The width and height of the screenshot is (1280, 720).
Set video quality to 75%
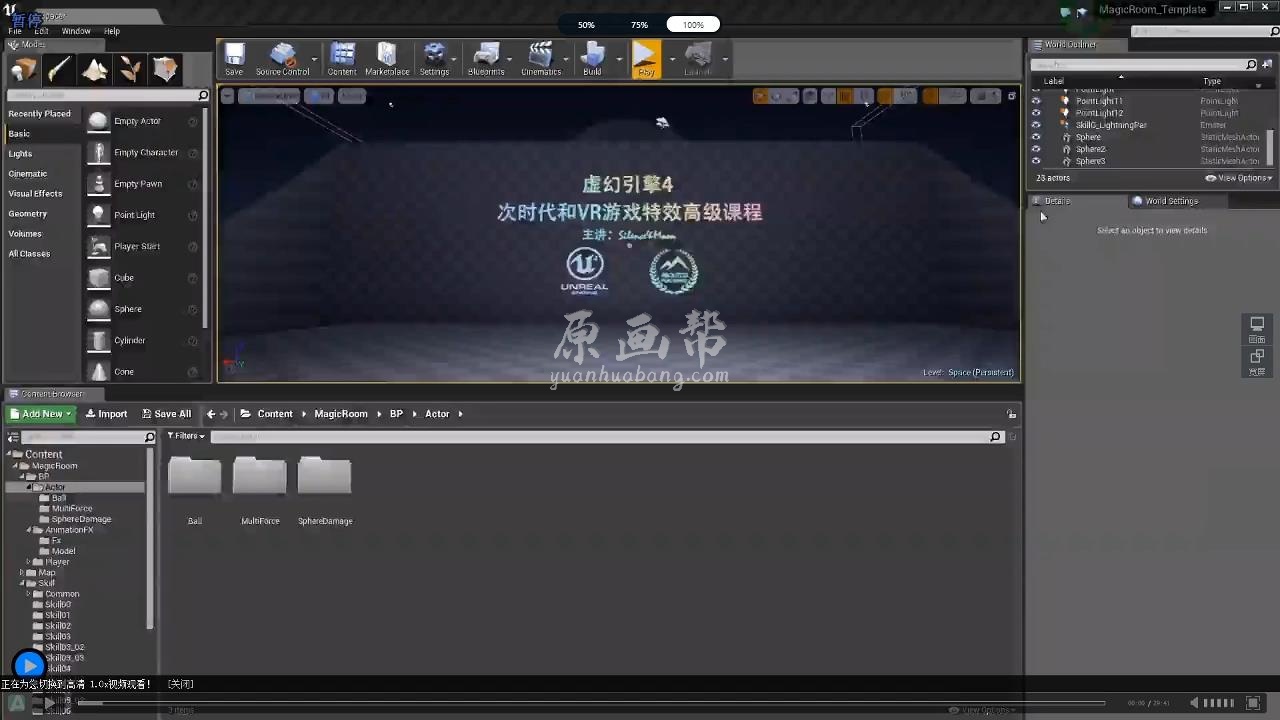coord(639,25)
